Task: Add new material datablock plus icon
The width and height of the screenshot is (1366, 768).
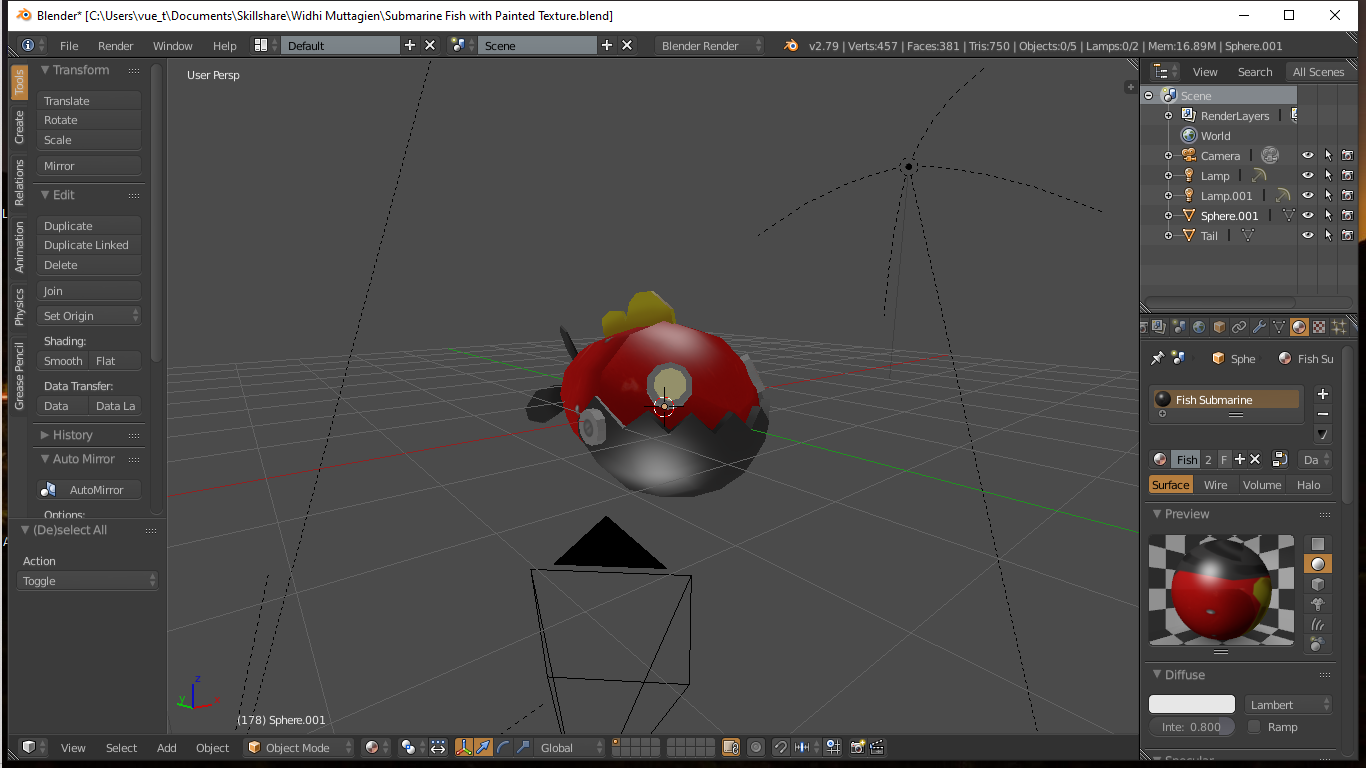Action: point(1240,459)
